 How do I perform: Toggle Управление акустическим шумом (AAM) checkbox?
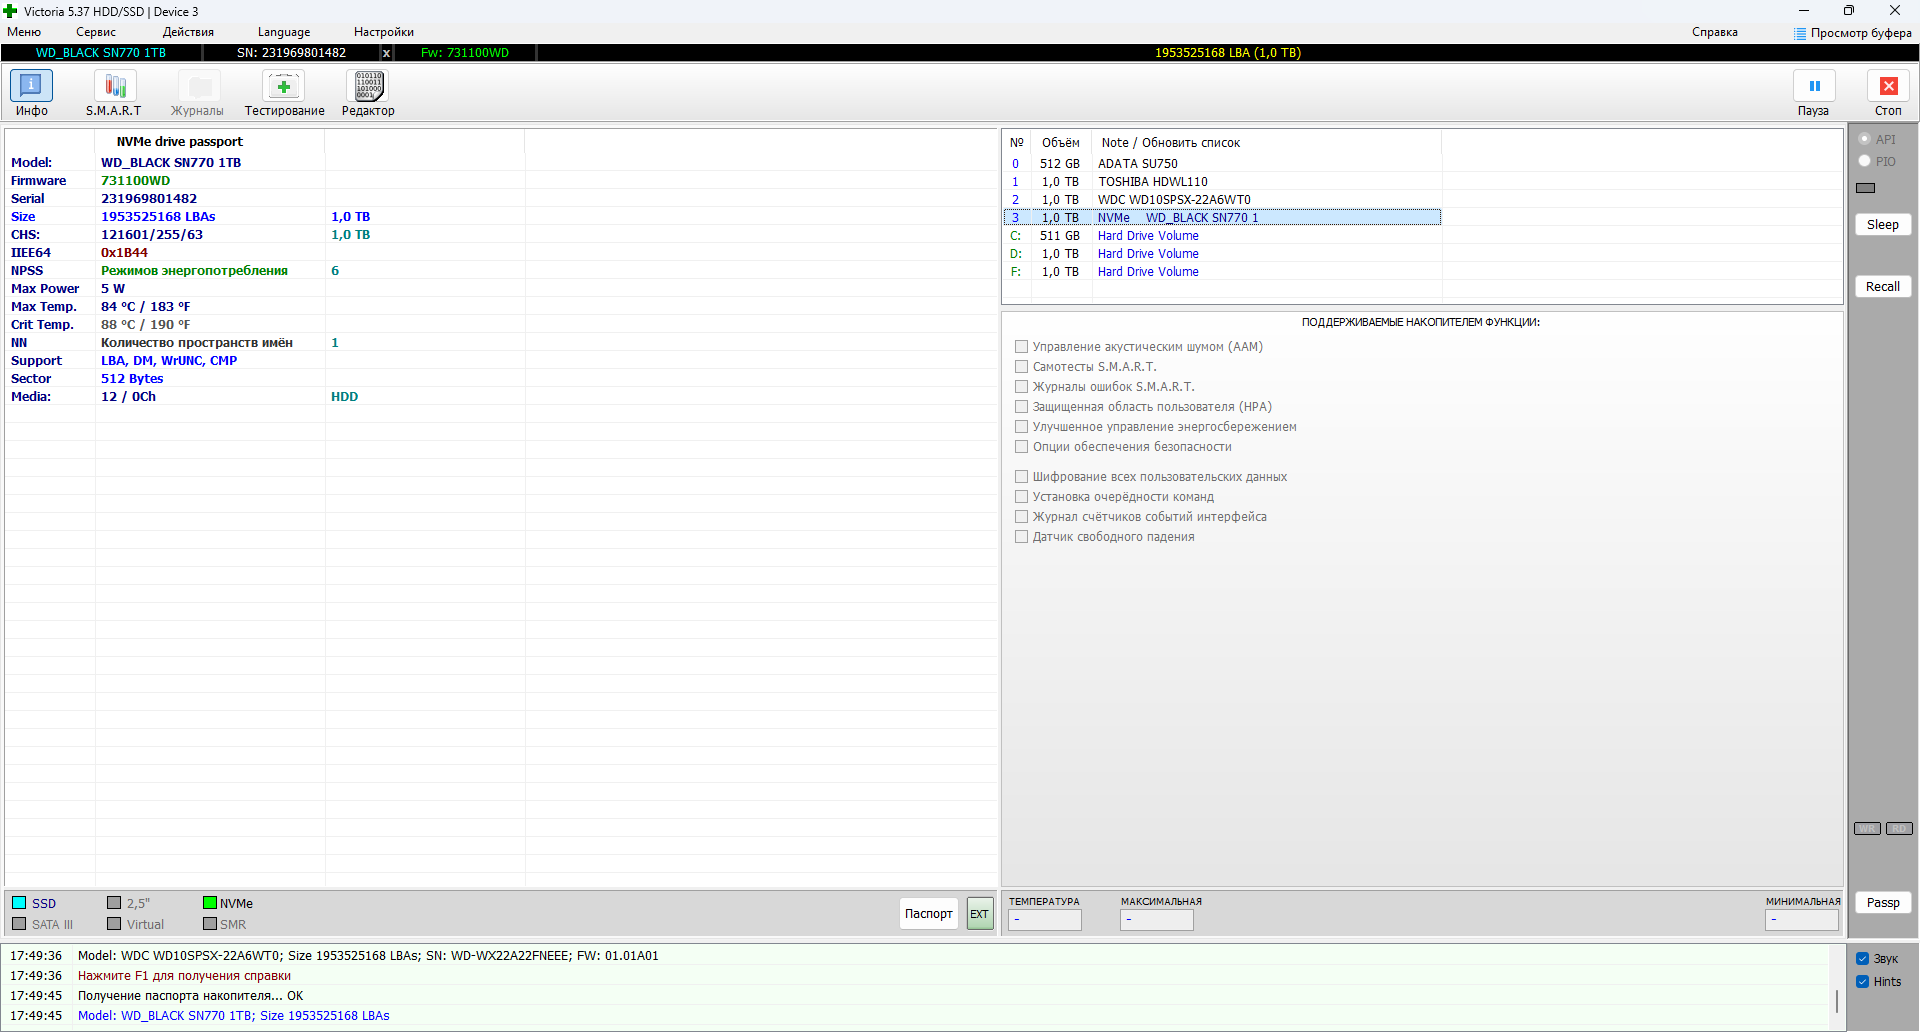coord(1022,347)
